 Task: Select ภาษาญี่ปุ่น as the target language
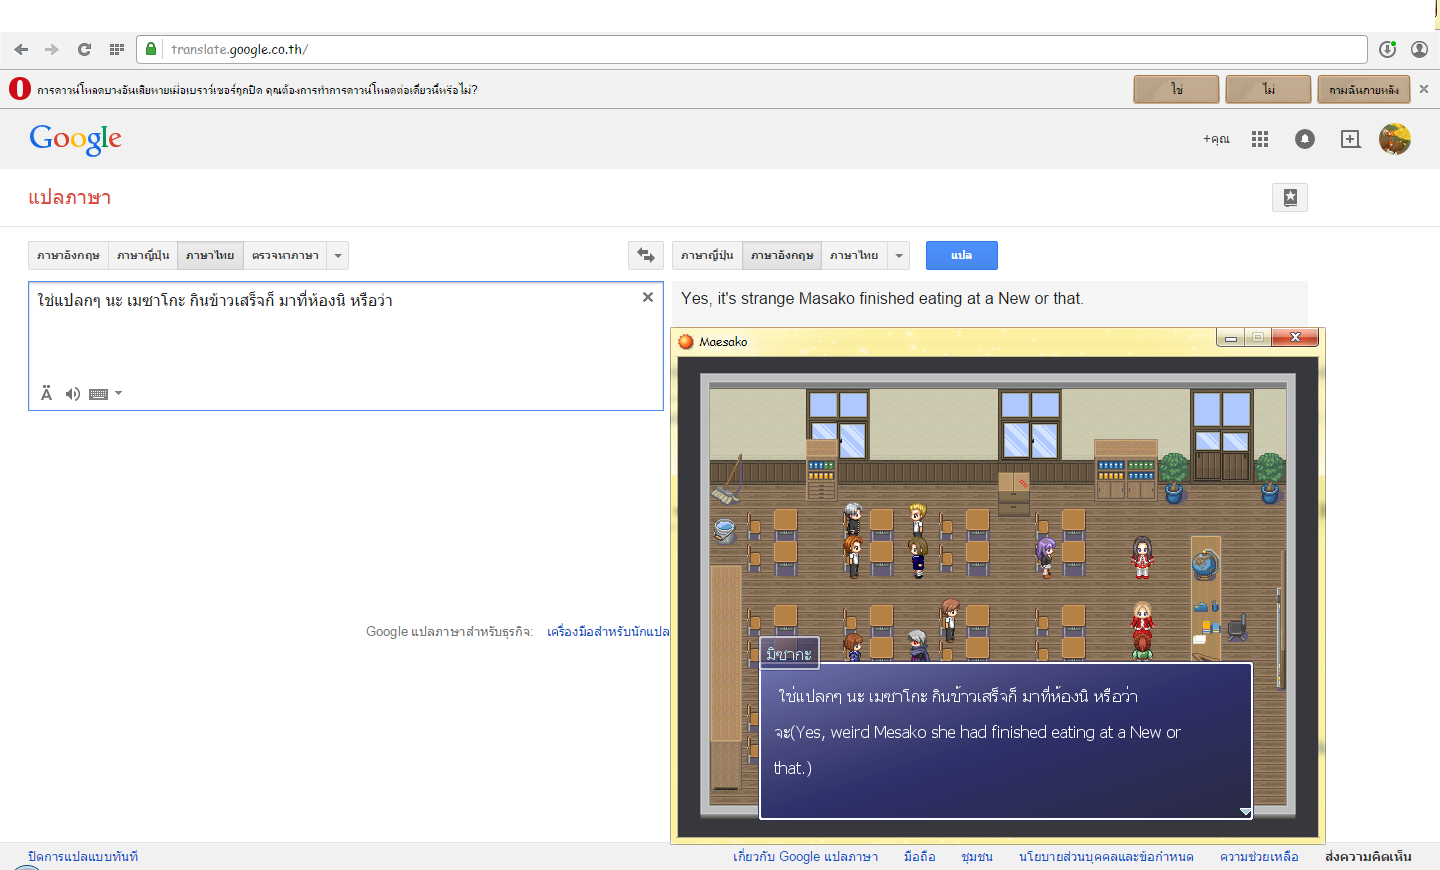707,255
